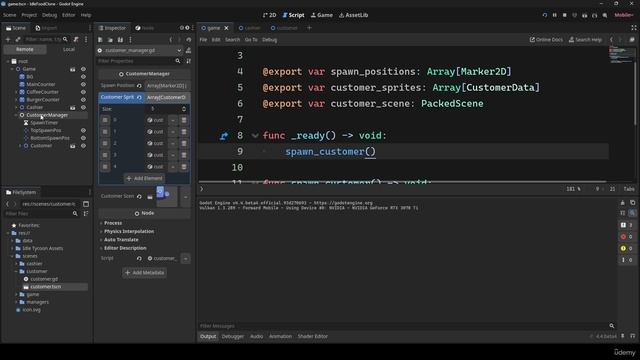
Task: Revert the Spawn Positions property
Action: coord(139,86)
